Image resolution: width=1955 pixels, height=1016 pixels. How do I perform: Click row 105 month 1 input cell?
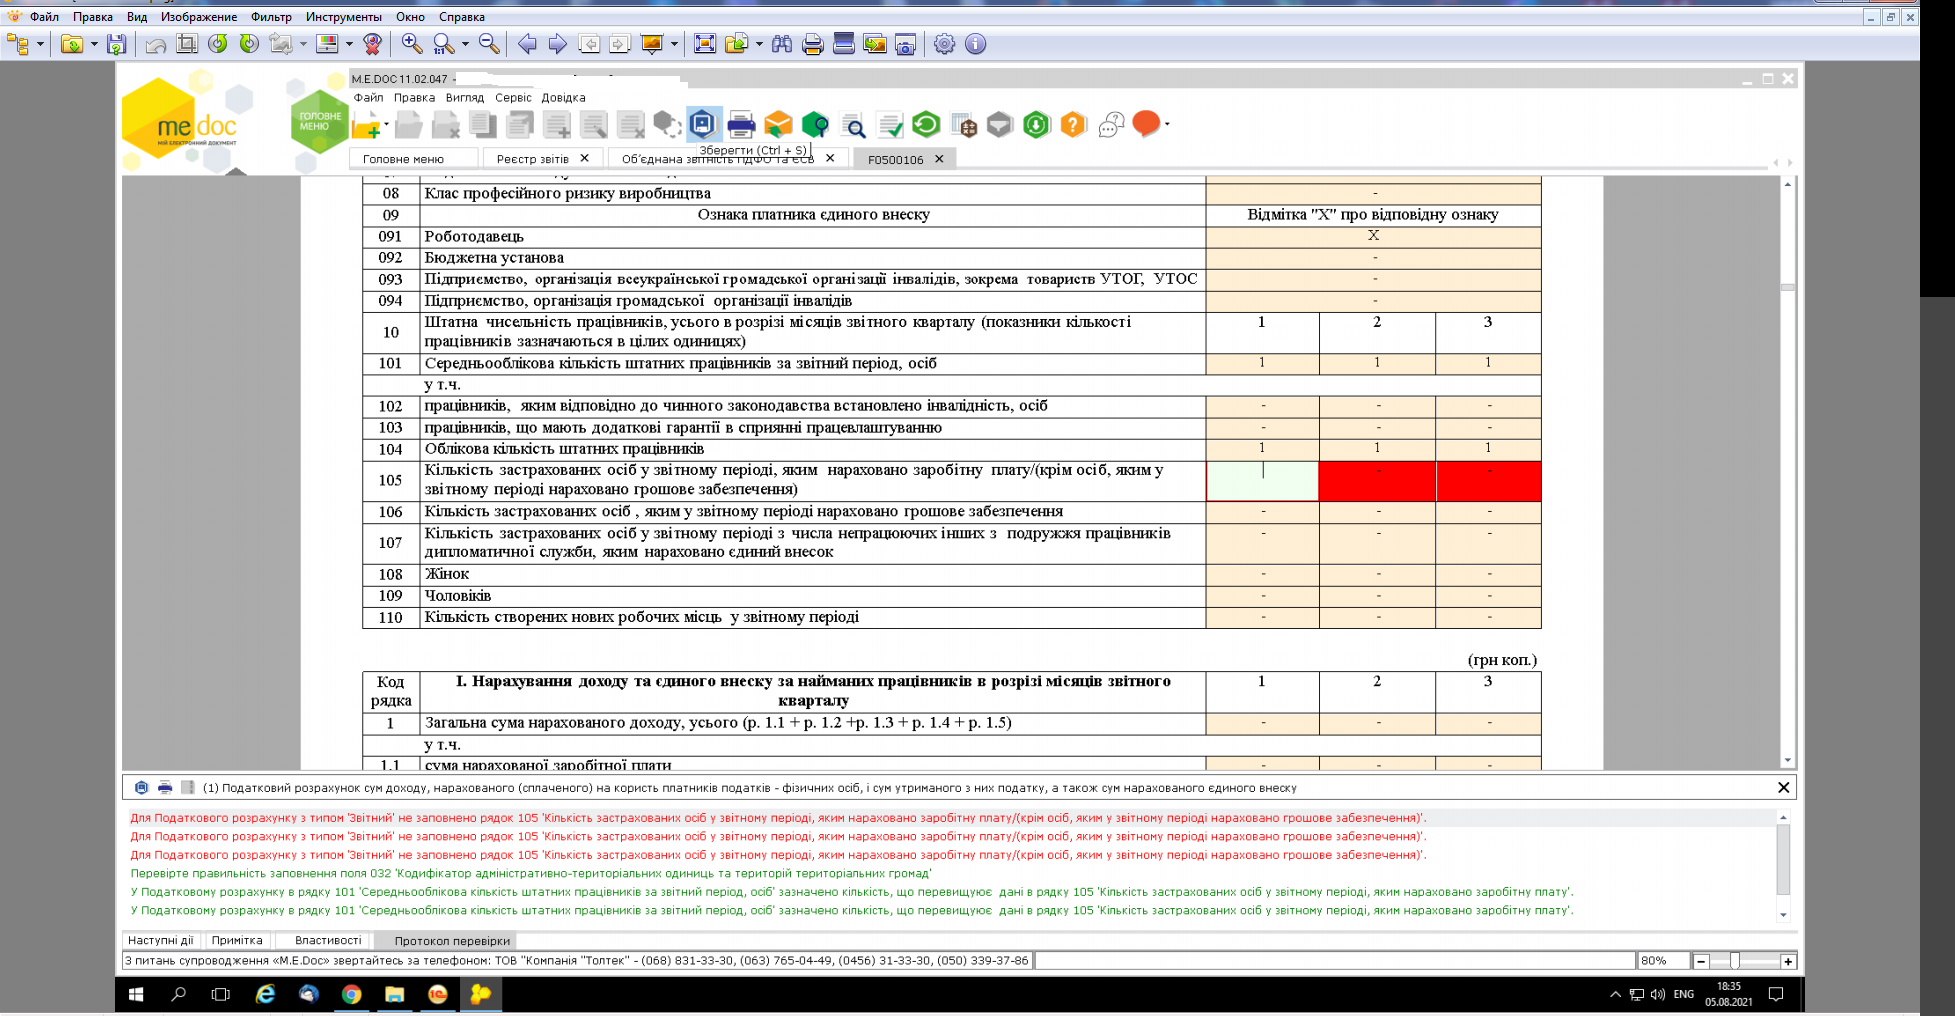[x=1263, y=480]
